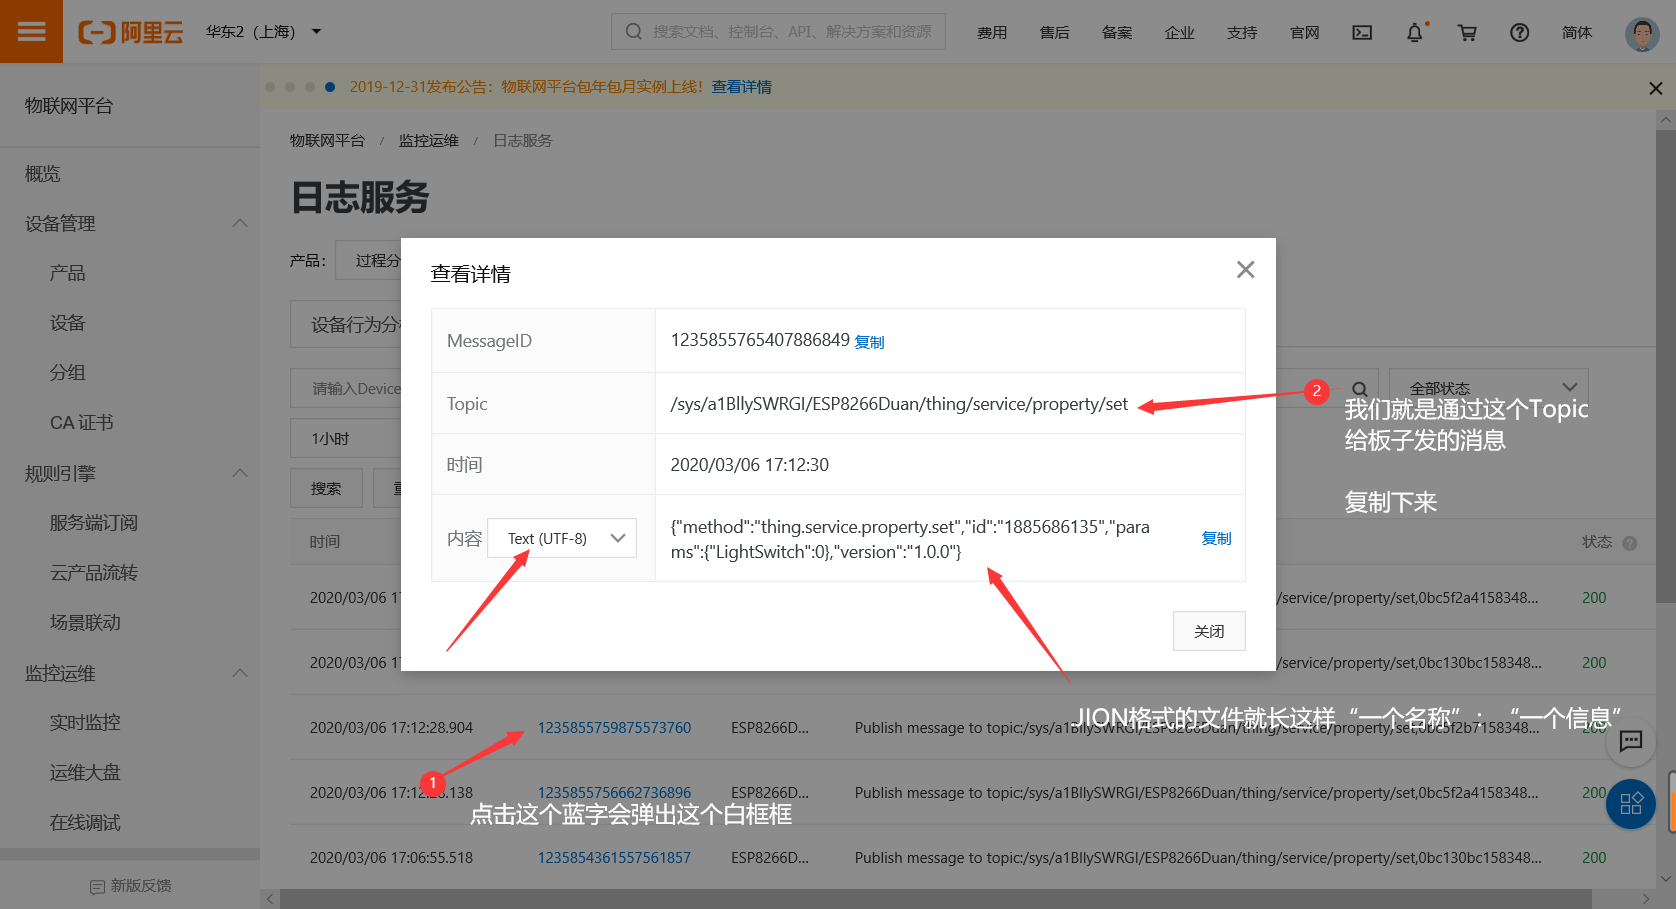Open the 1小时 time range dropdown
1676x909 pixels.
coord(346,438)
